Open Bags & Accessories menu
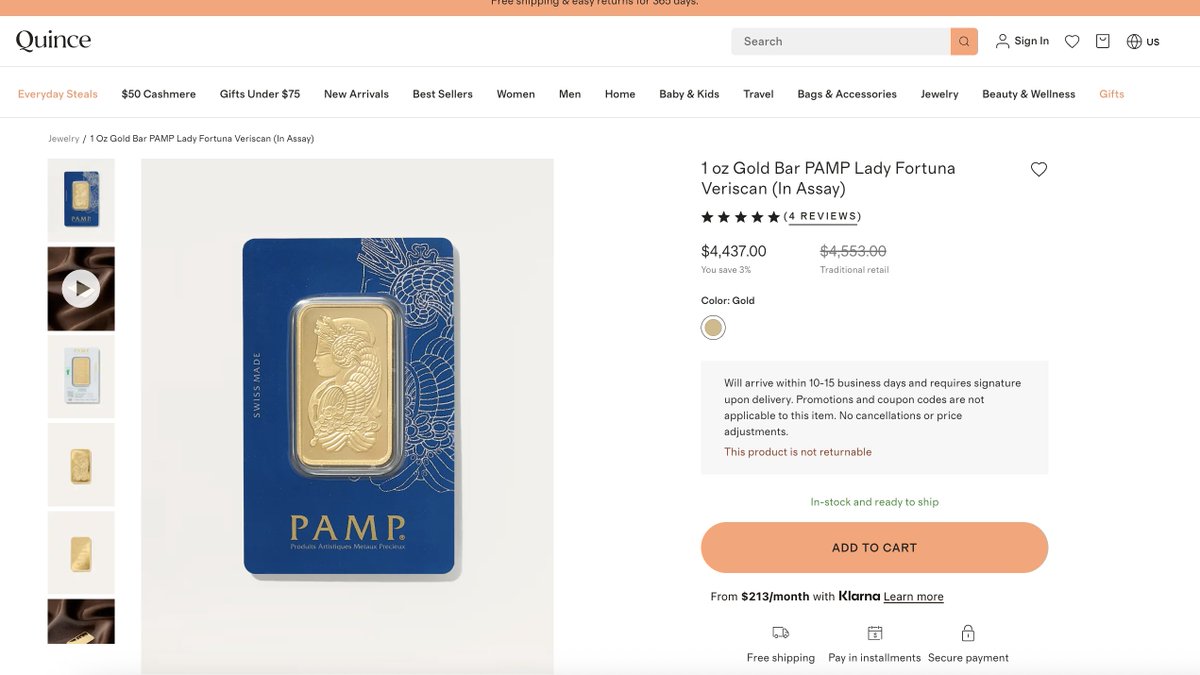Image resolution: width=1200 pixels, height=675 pixels. point(847,94)
